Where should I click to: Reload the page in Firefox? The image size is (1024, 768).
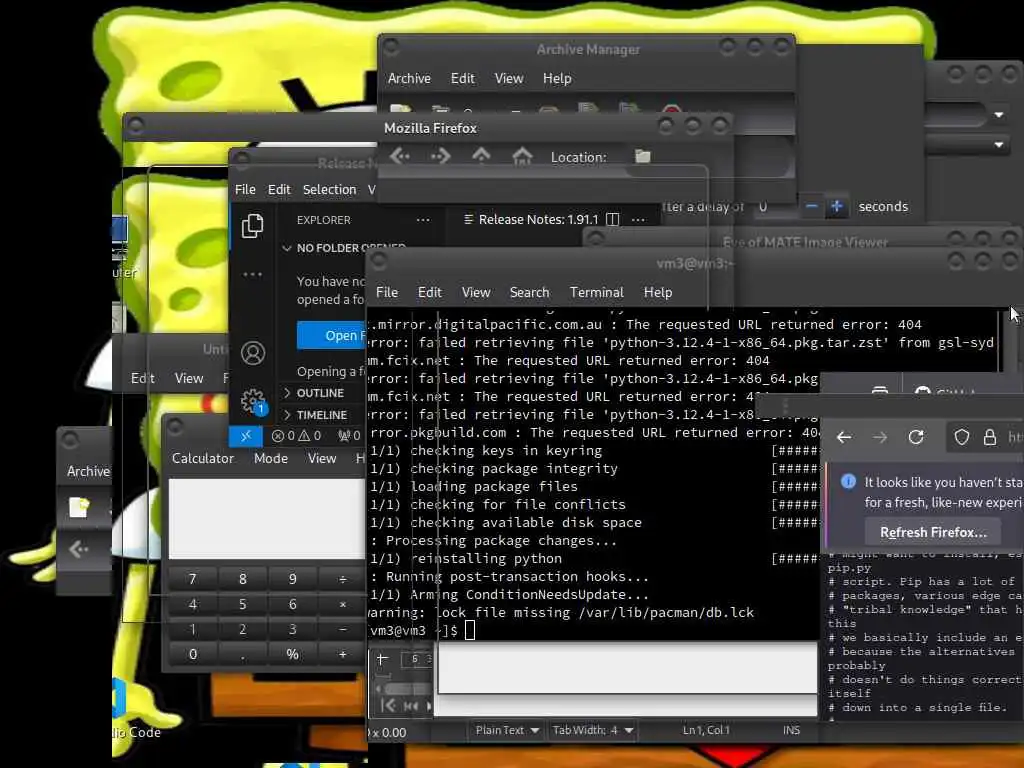[916, 437]
